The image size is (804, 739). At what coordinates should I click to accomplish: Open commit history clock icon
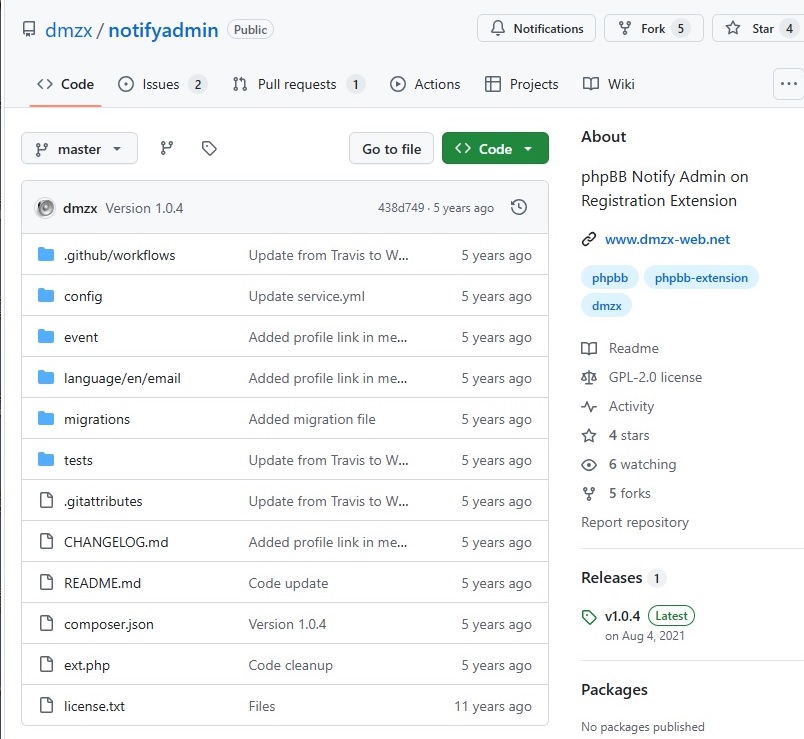pyautogui.click(x=518, y=208)
